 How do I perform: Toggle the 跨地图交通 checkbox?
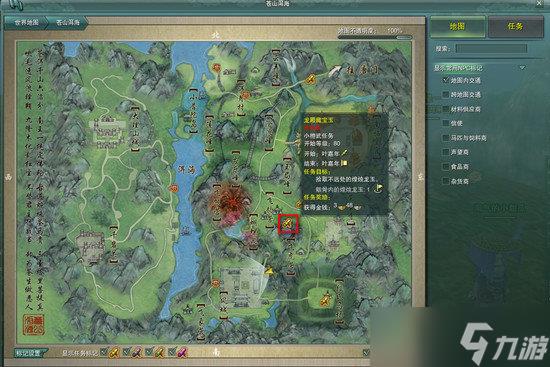tap(446, 95)
